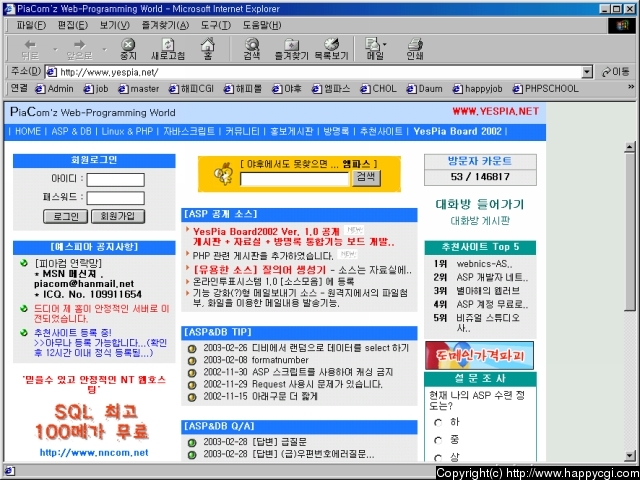Select the 상 survey radio button
640x480 pixels.
(438, 458)
